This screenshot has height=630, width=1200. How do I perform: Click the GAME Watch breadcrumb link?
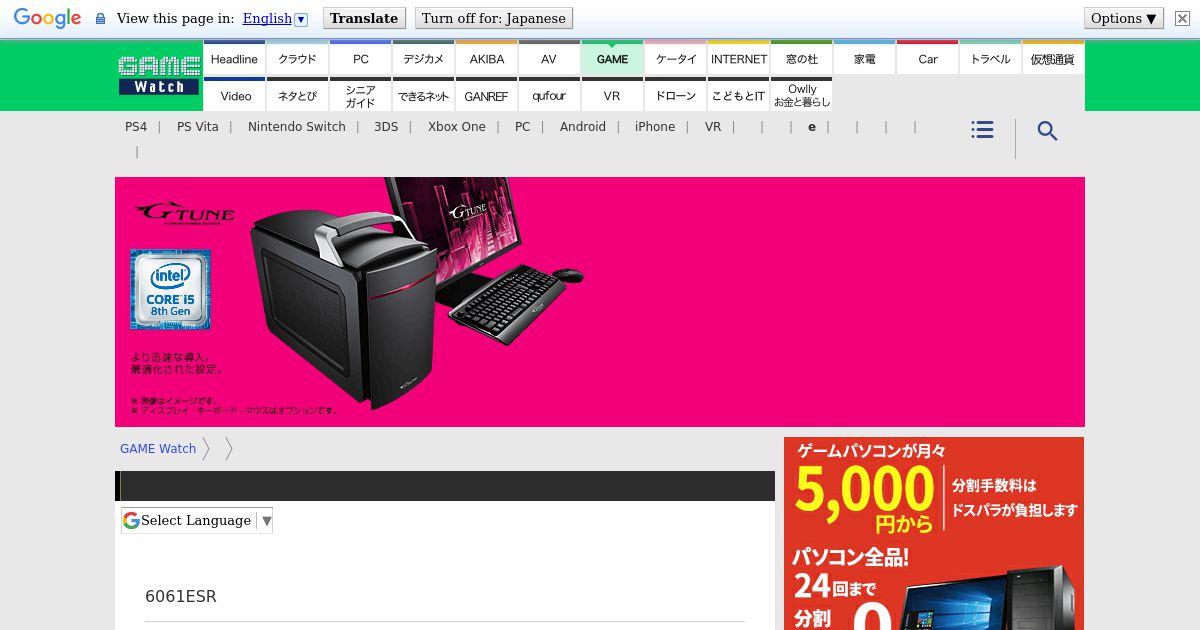(x=158, y=449)
